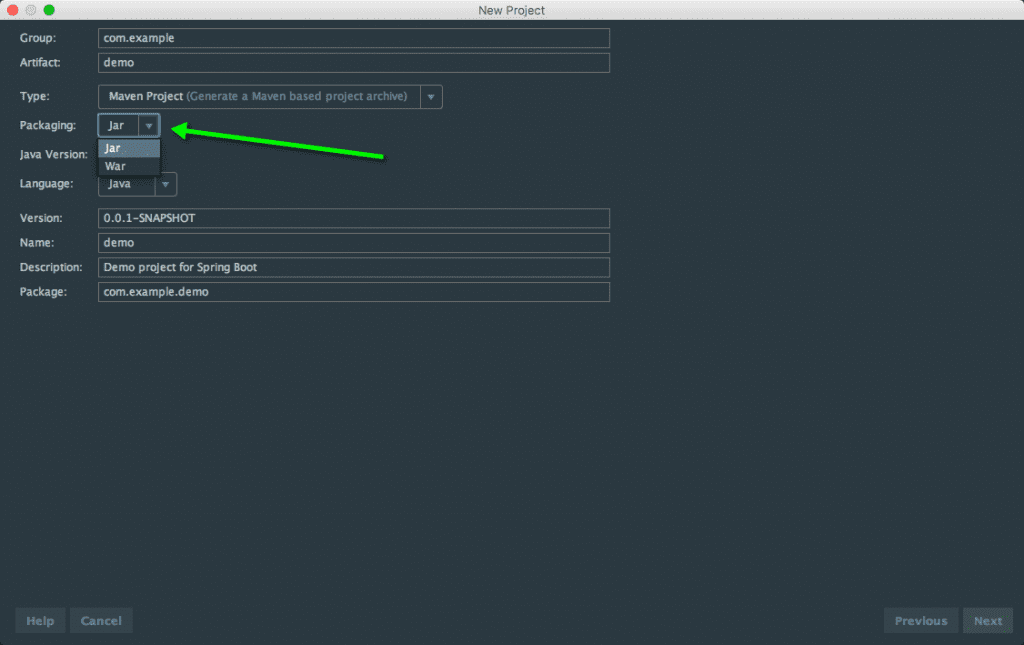Click the Next button

(988, 620)
